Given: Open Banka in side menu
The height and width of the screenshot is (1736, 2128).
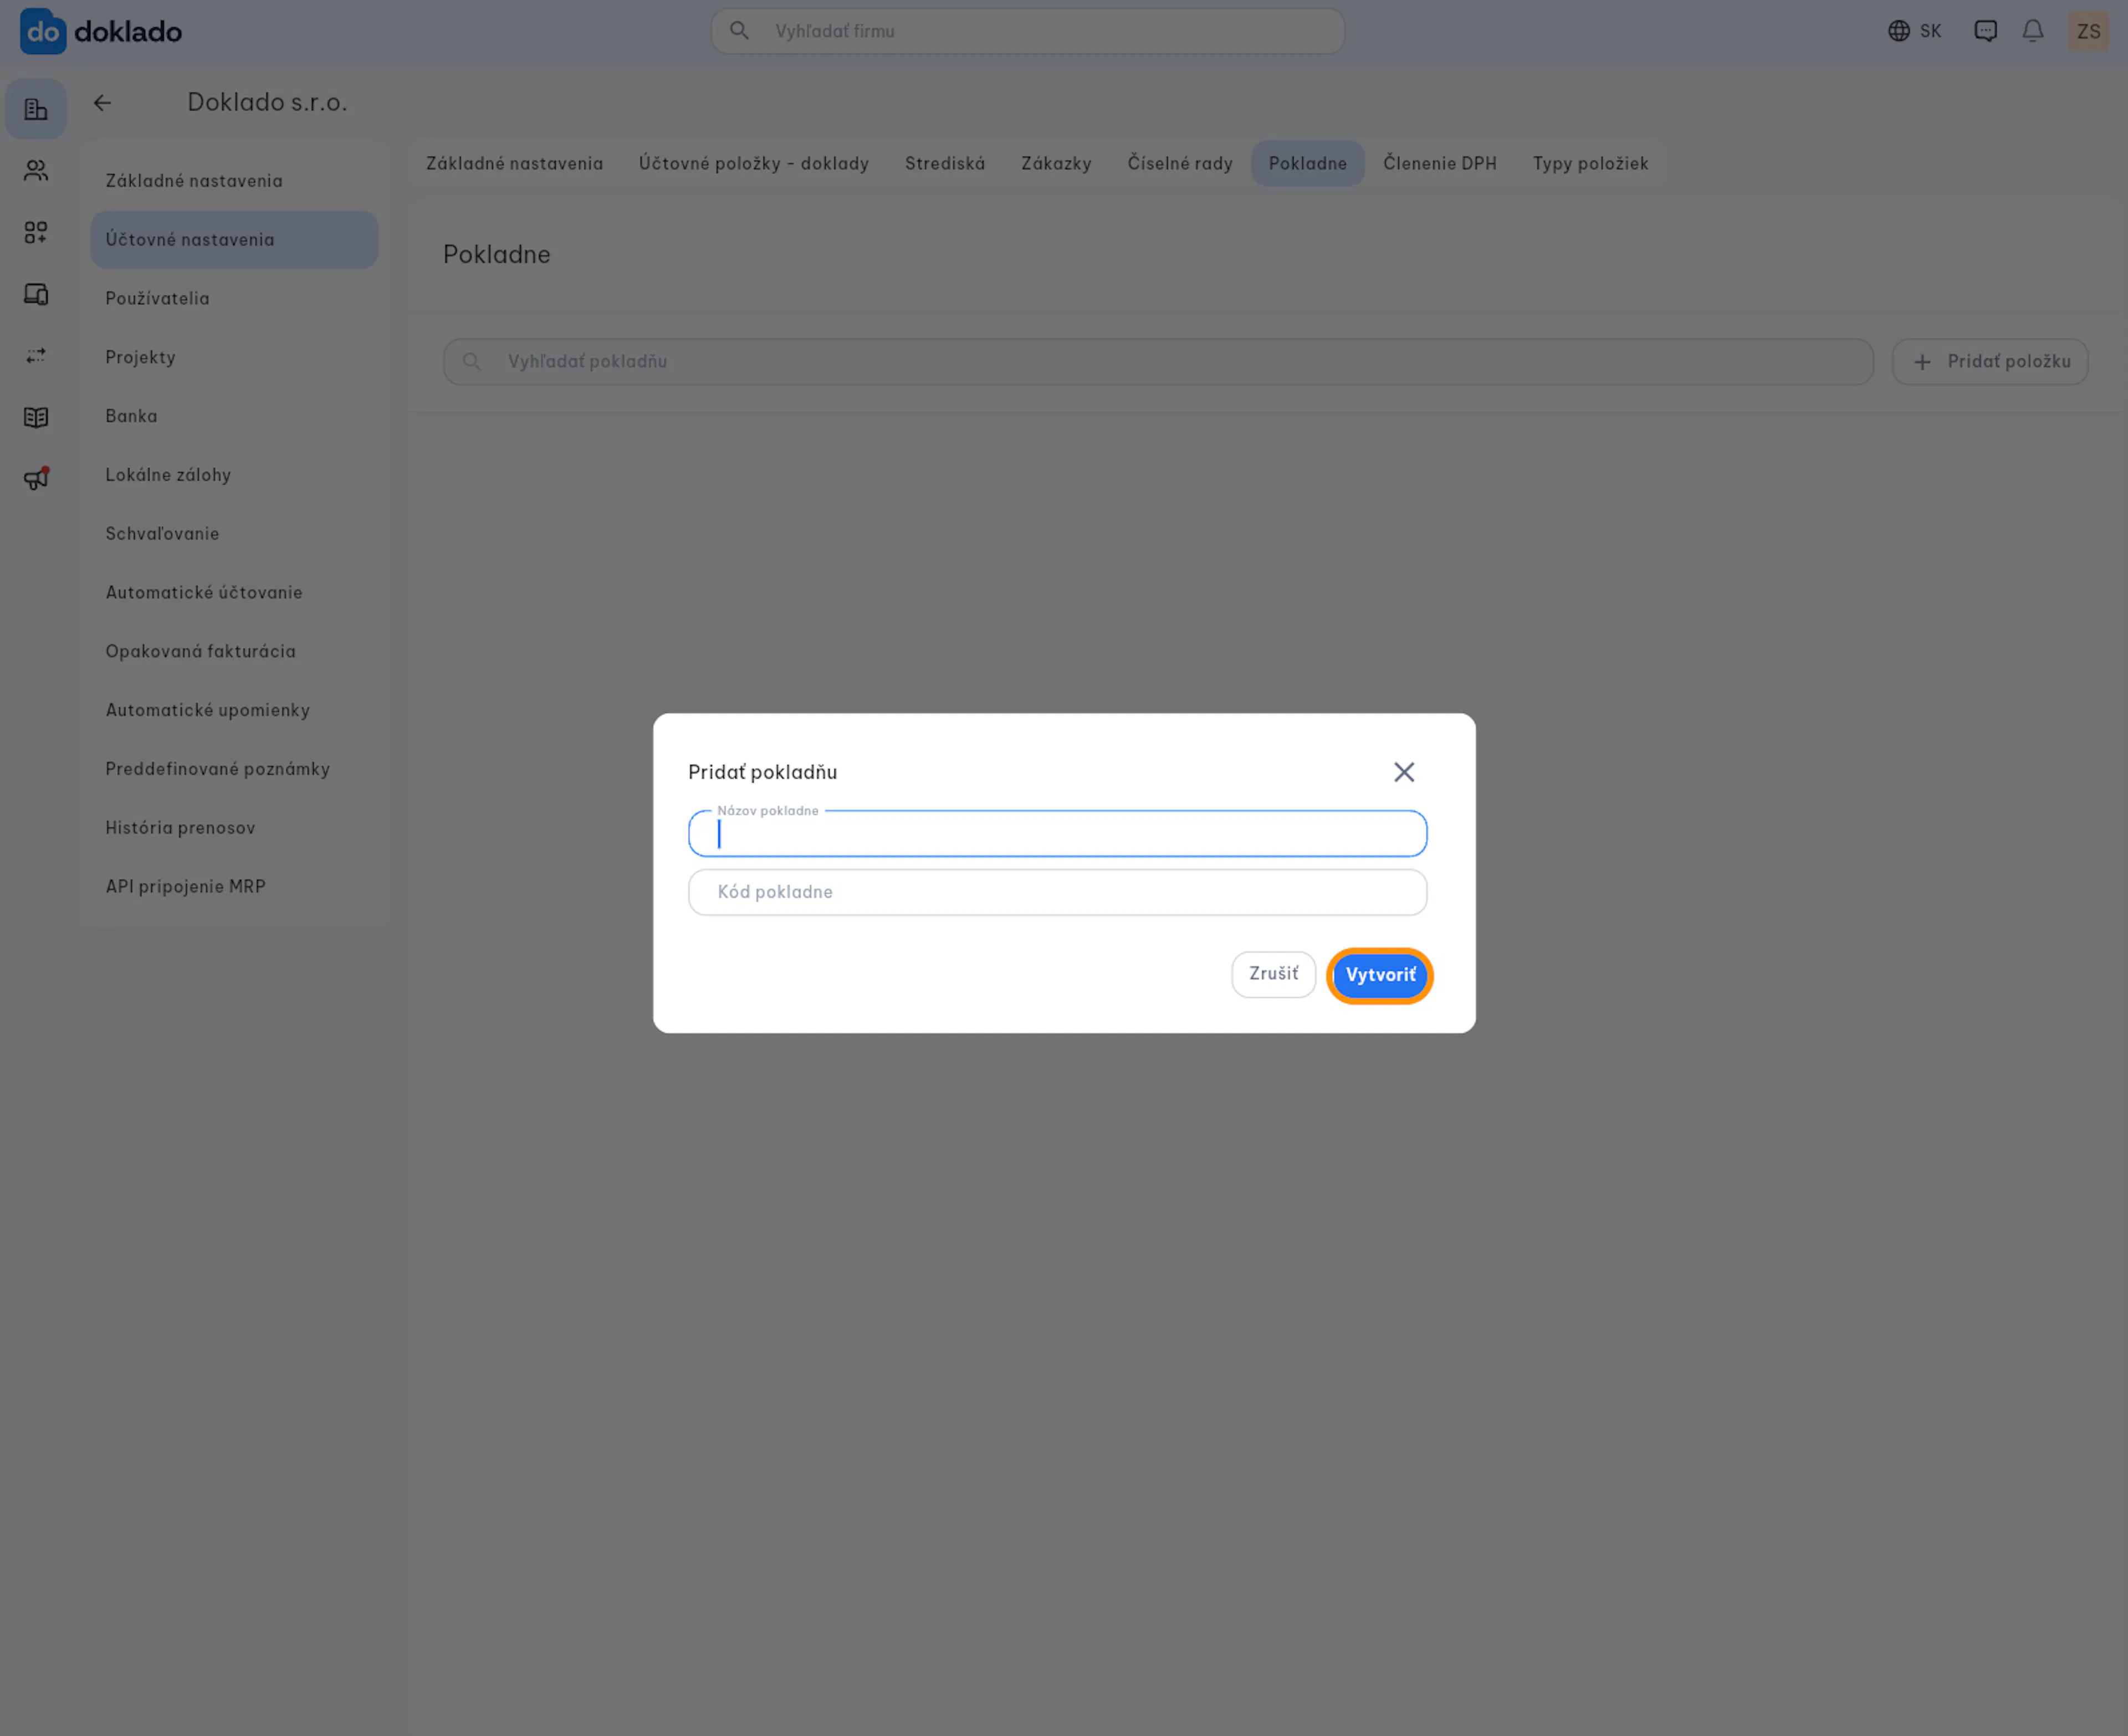Looking at the screenshot, I should click(x=234, y=416).
